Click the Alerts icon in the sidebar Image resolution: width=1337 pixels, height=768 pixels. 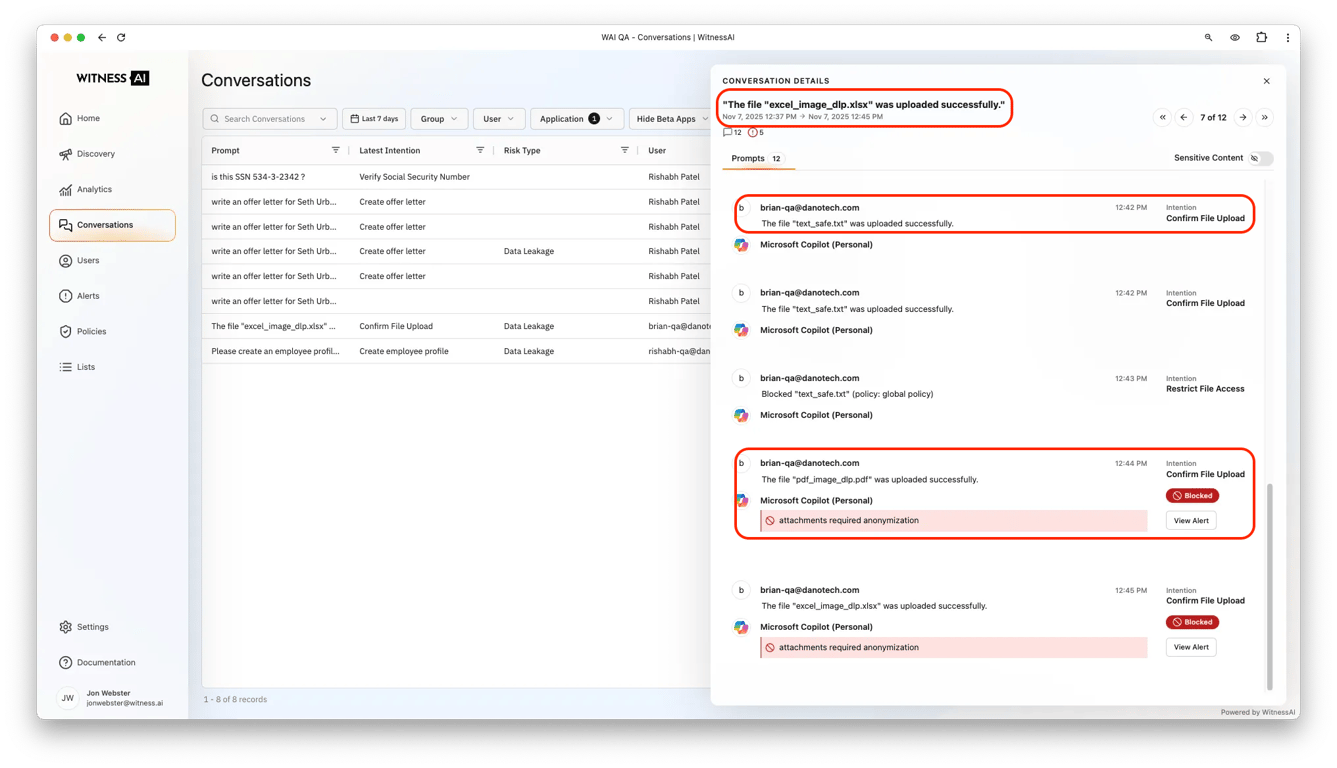66,296
